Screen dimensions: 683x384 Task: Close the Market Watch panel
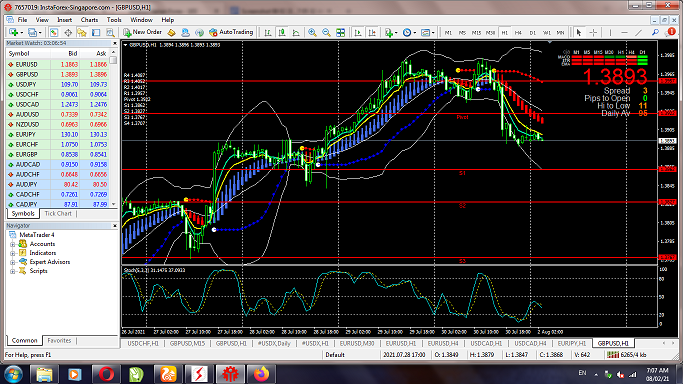(115, 43)
